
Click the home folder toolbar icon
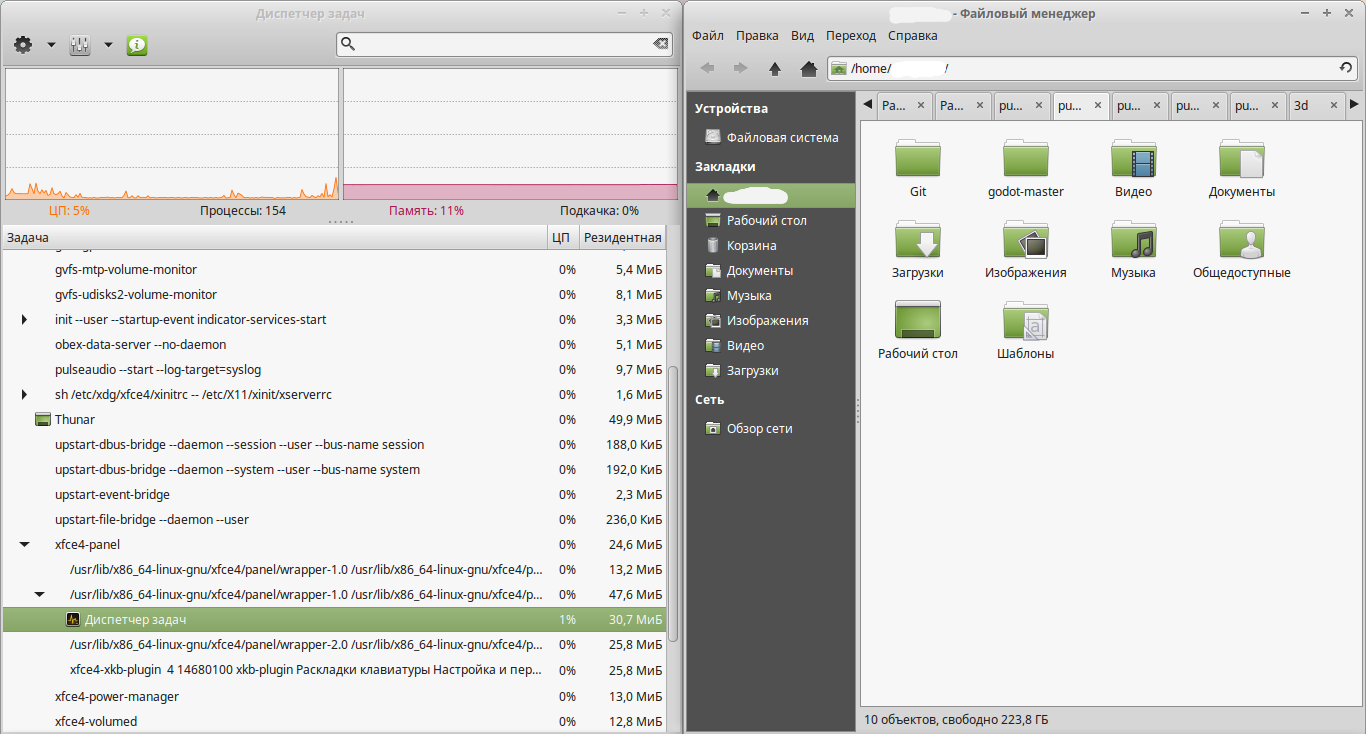tap(809, 68)
